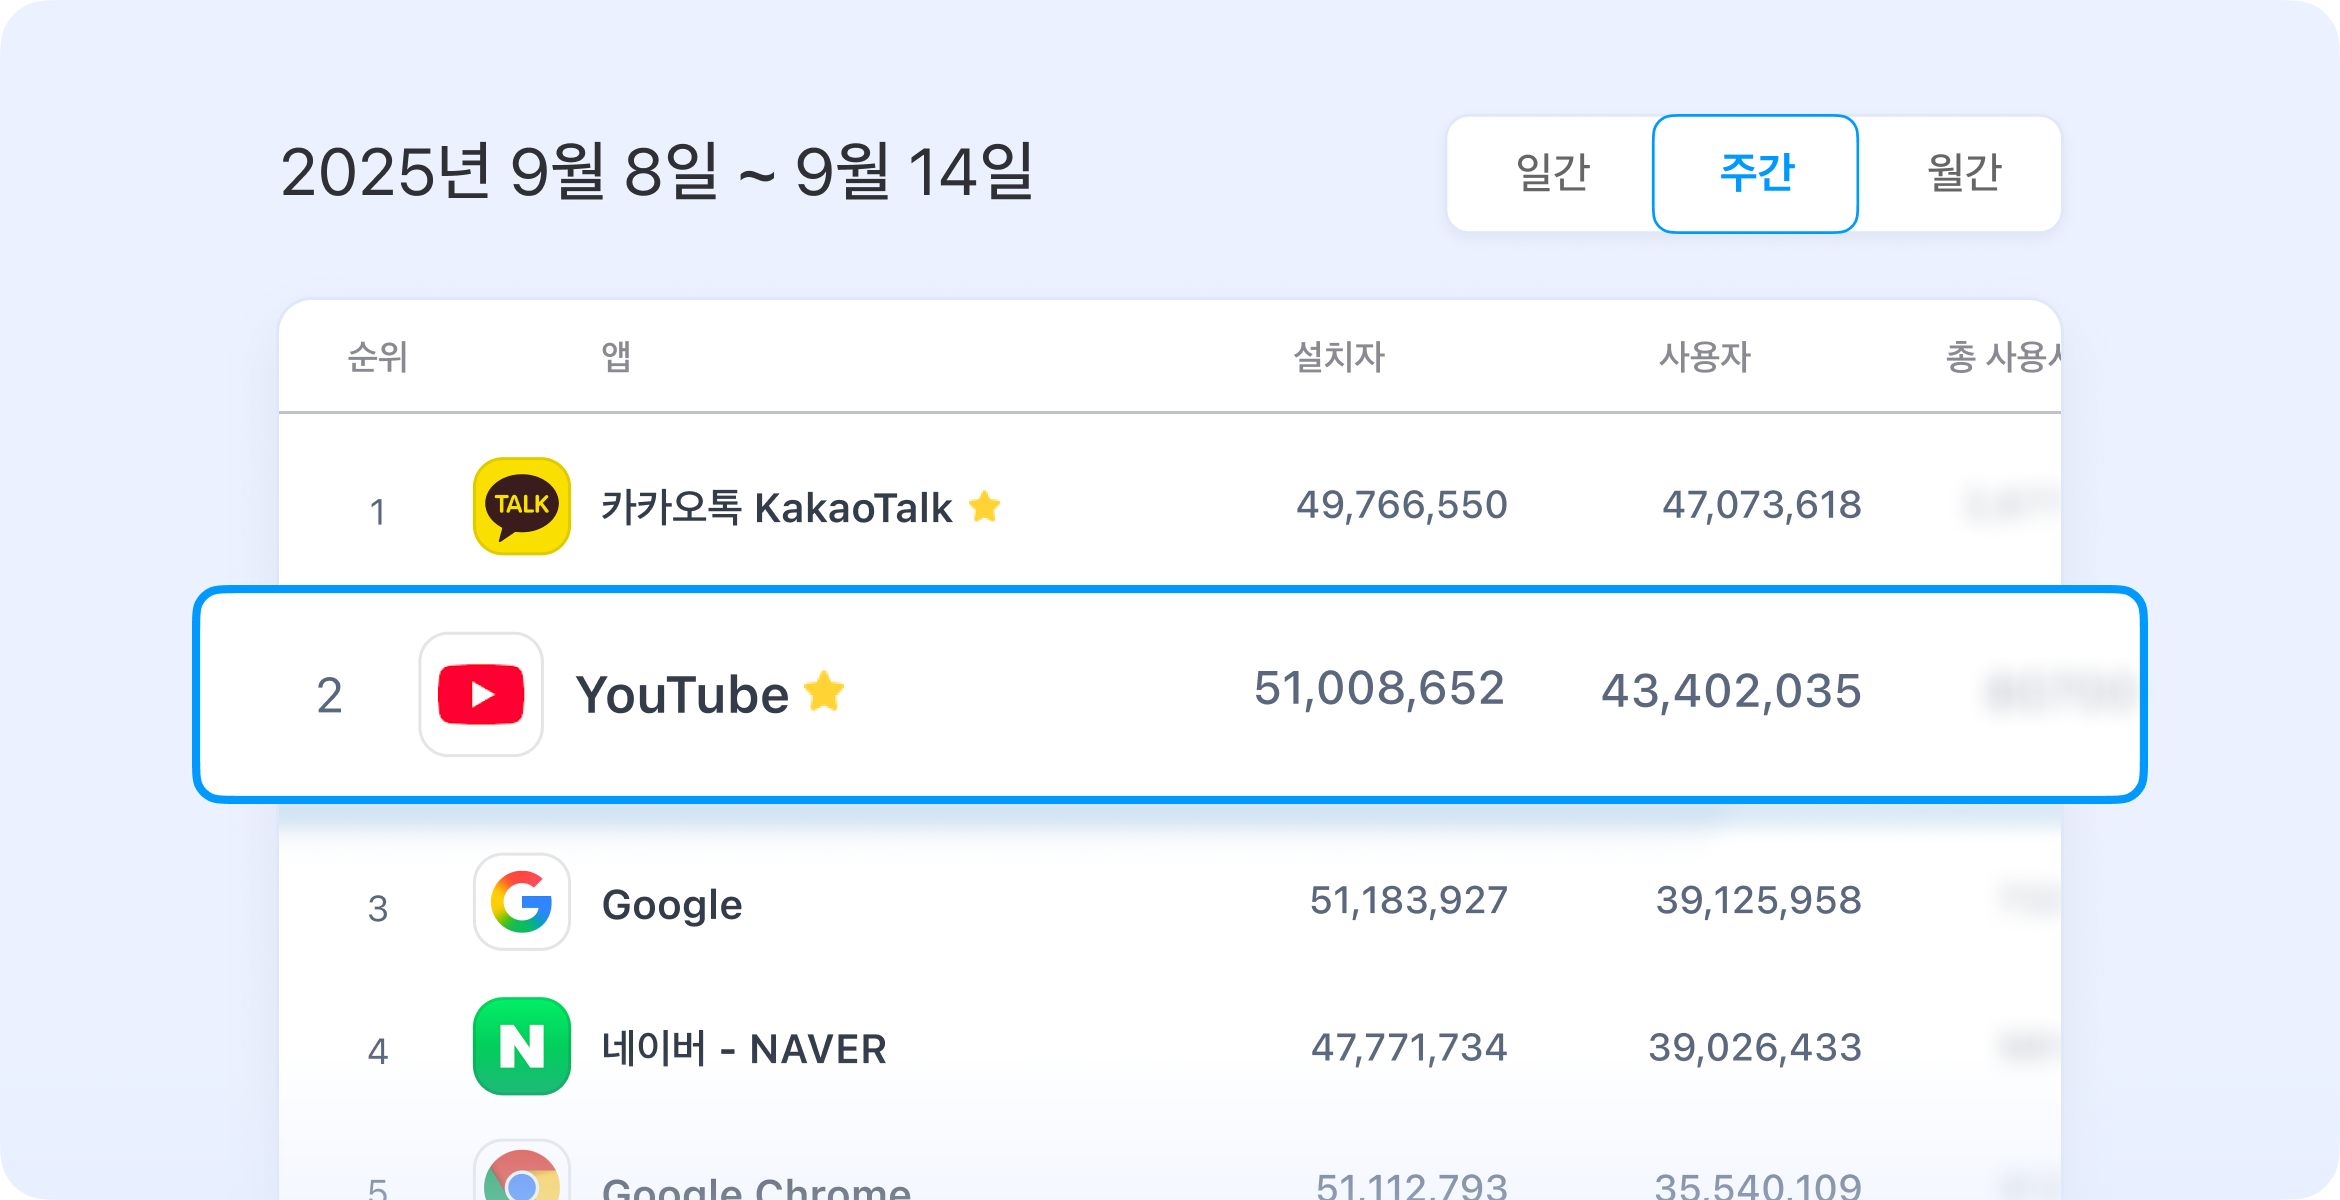Viewport: 2340px width, 1200px height.
Task: Open the YouTube app name link
Action: pyautogui.click(x=682, y=695)
